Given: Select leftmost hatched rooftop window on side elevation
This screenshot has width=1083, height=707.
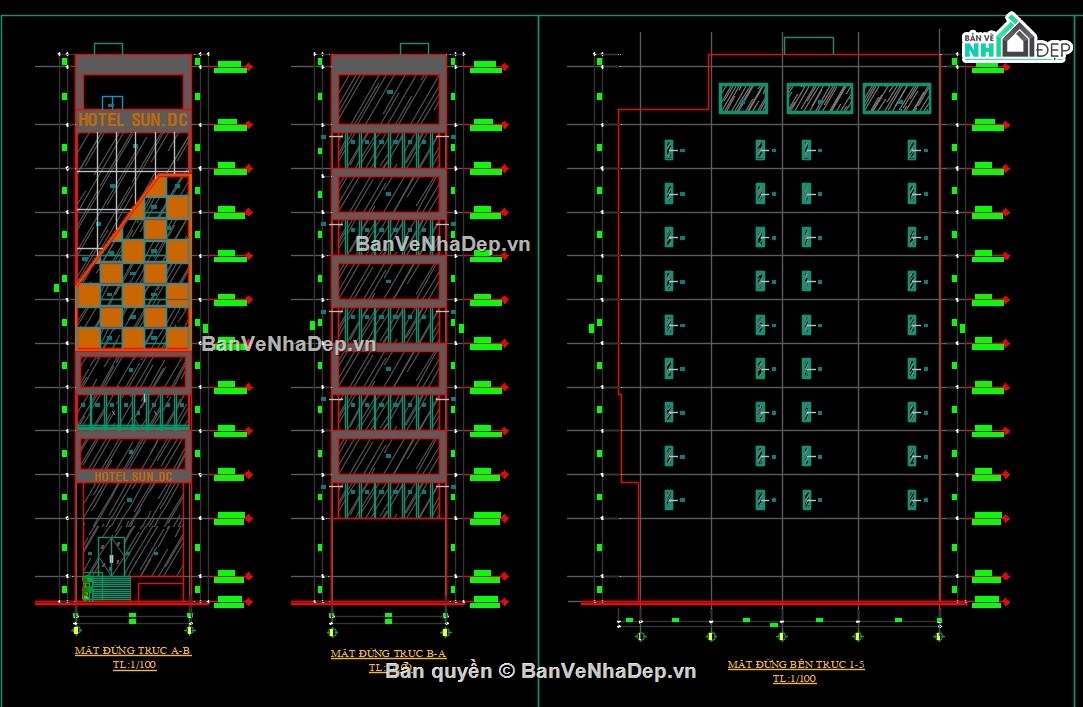Looking at the screenshot, I should tap(743, 99).
